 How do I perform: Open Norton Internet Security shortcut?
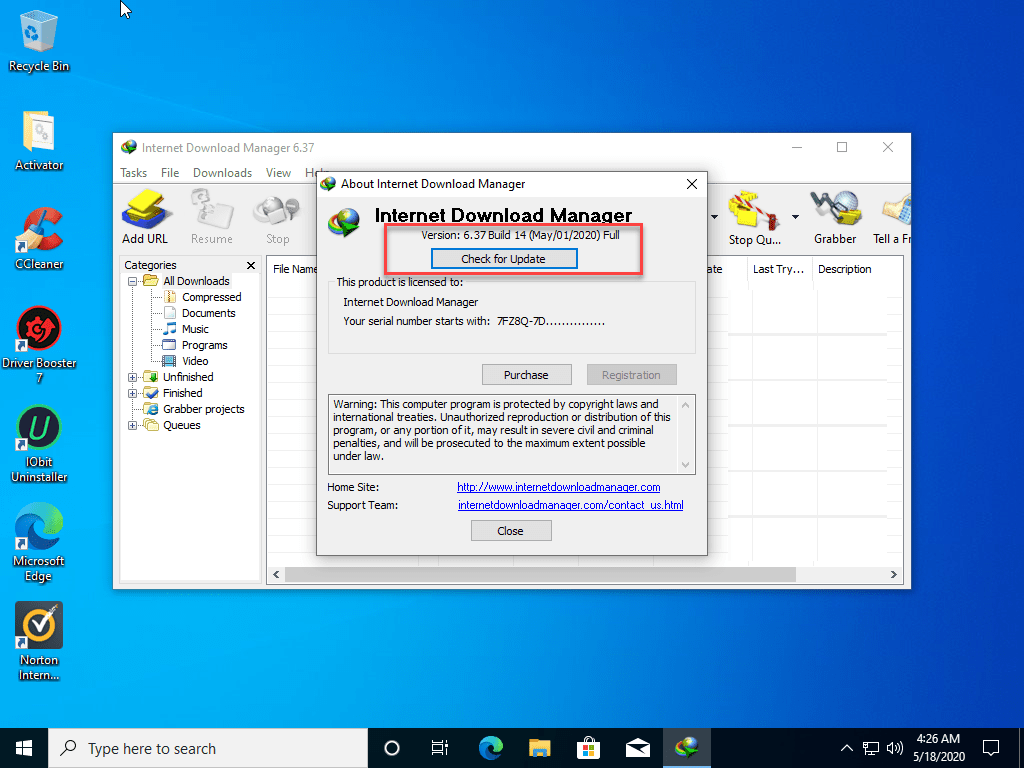click(x=39, y=642)
